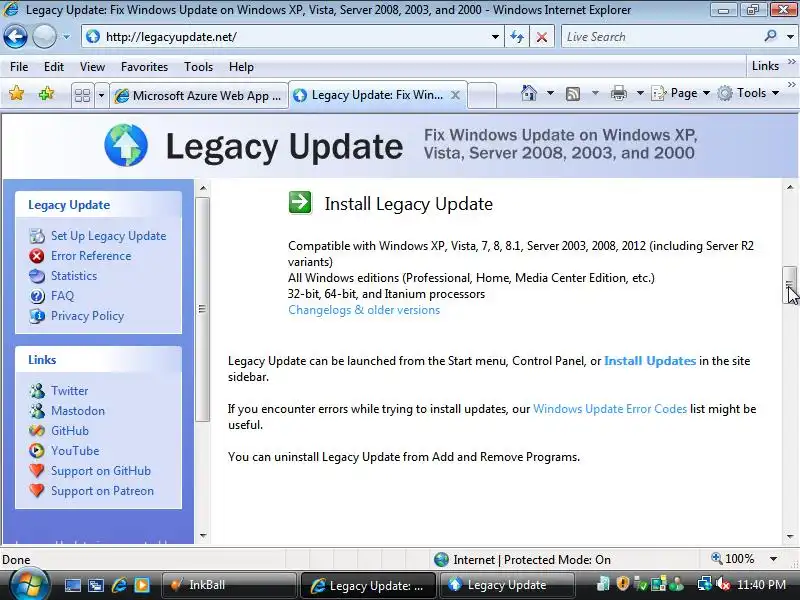This screenshot has width=800, height=600.
Task: Launch Internet Explorer from quick launch
Action: click(x=119, y=585)
